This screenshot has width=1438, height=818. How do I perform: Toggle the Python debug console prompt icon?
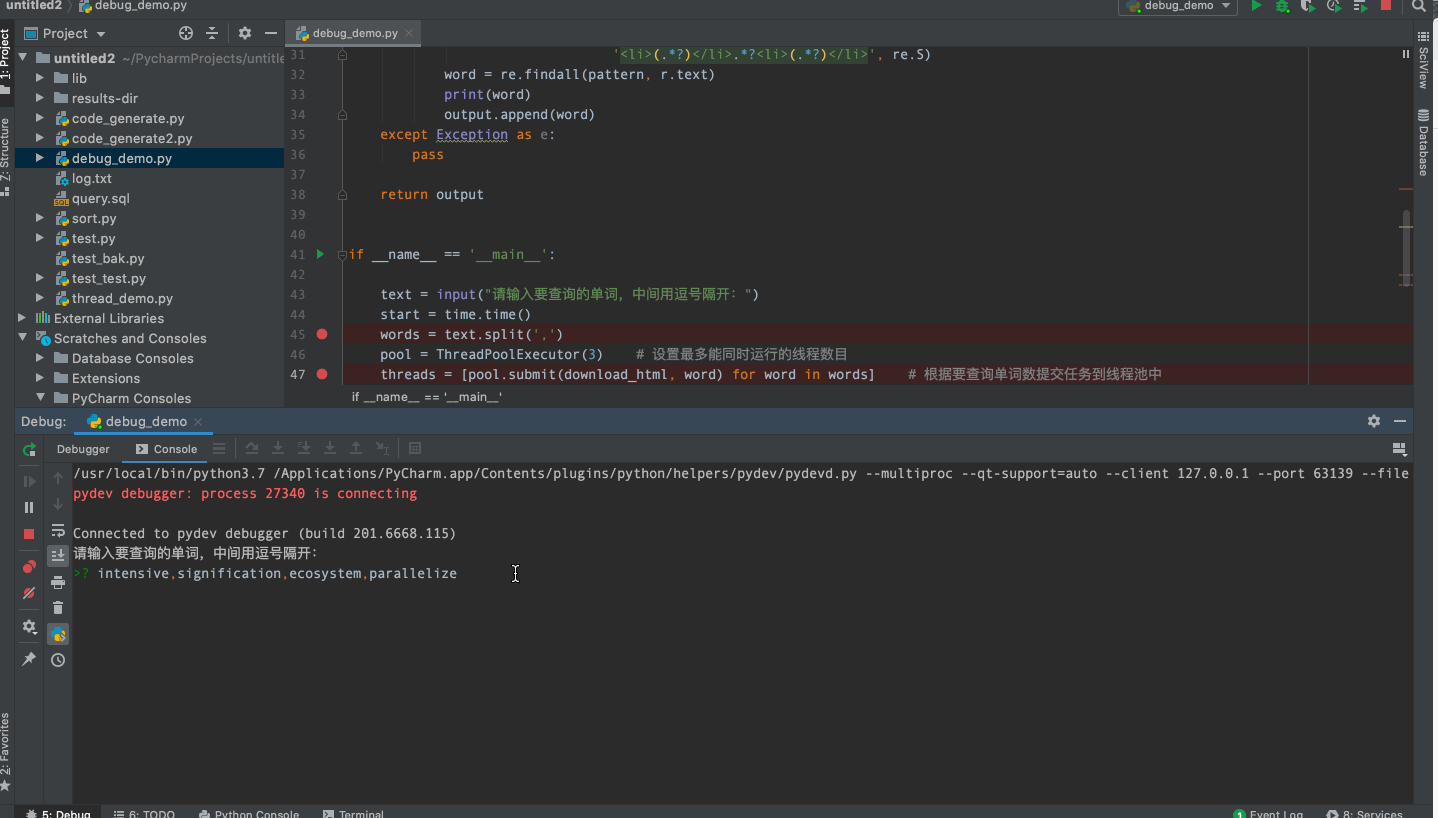click(58, 634)
